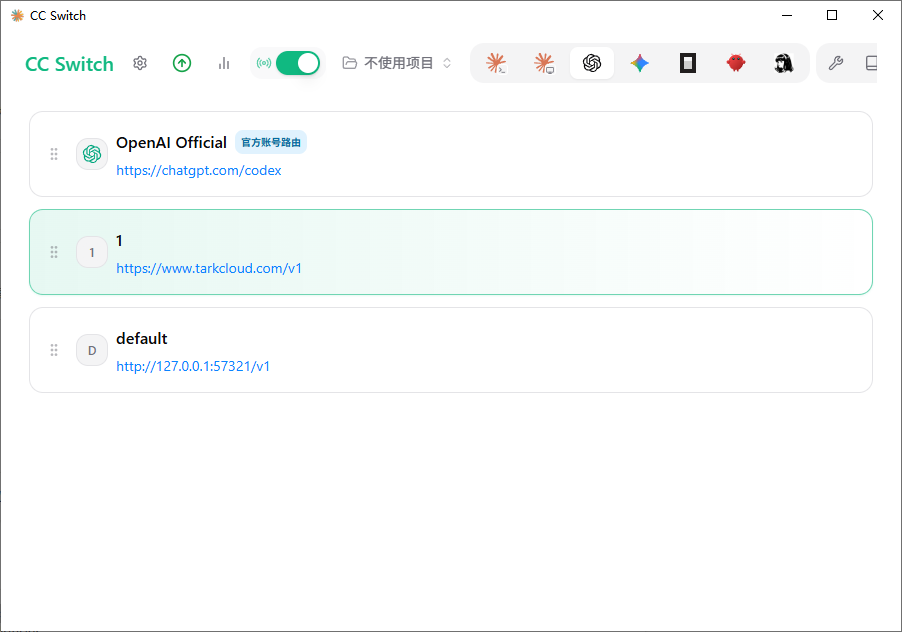Click the drag handle for the default provider
The image size is (902, 632).
54,350
